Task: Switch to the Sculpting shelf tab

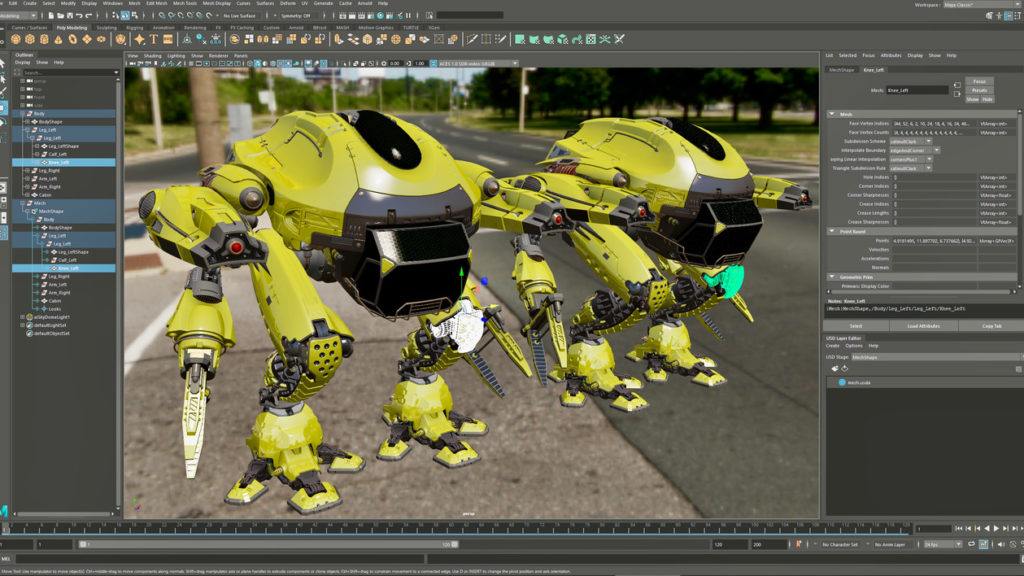Action: click(x=105, y=28)
